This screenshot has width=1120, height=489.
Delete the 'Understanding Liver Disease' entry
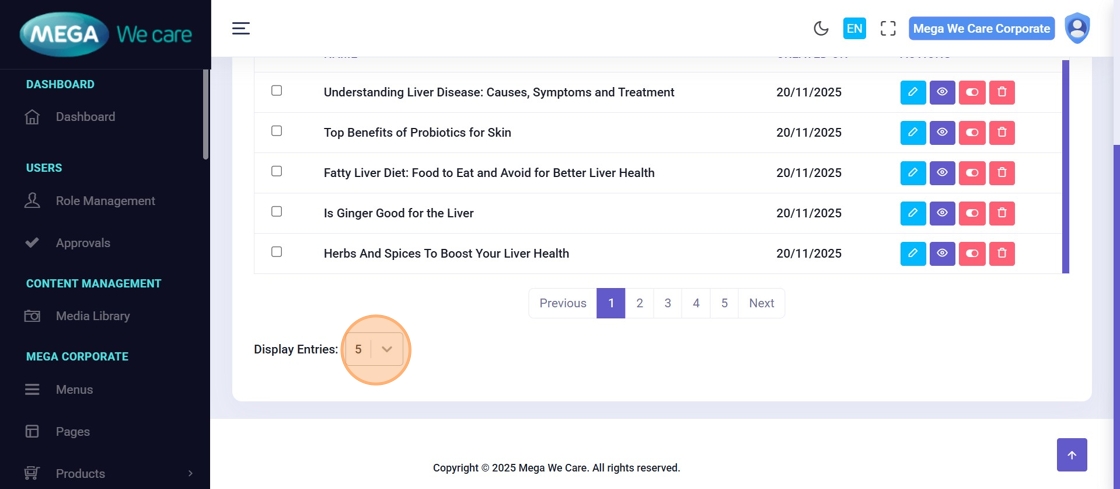coord(1002,93)
